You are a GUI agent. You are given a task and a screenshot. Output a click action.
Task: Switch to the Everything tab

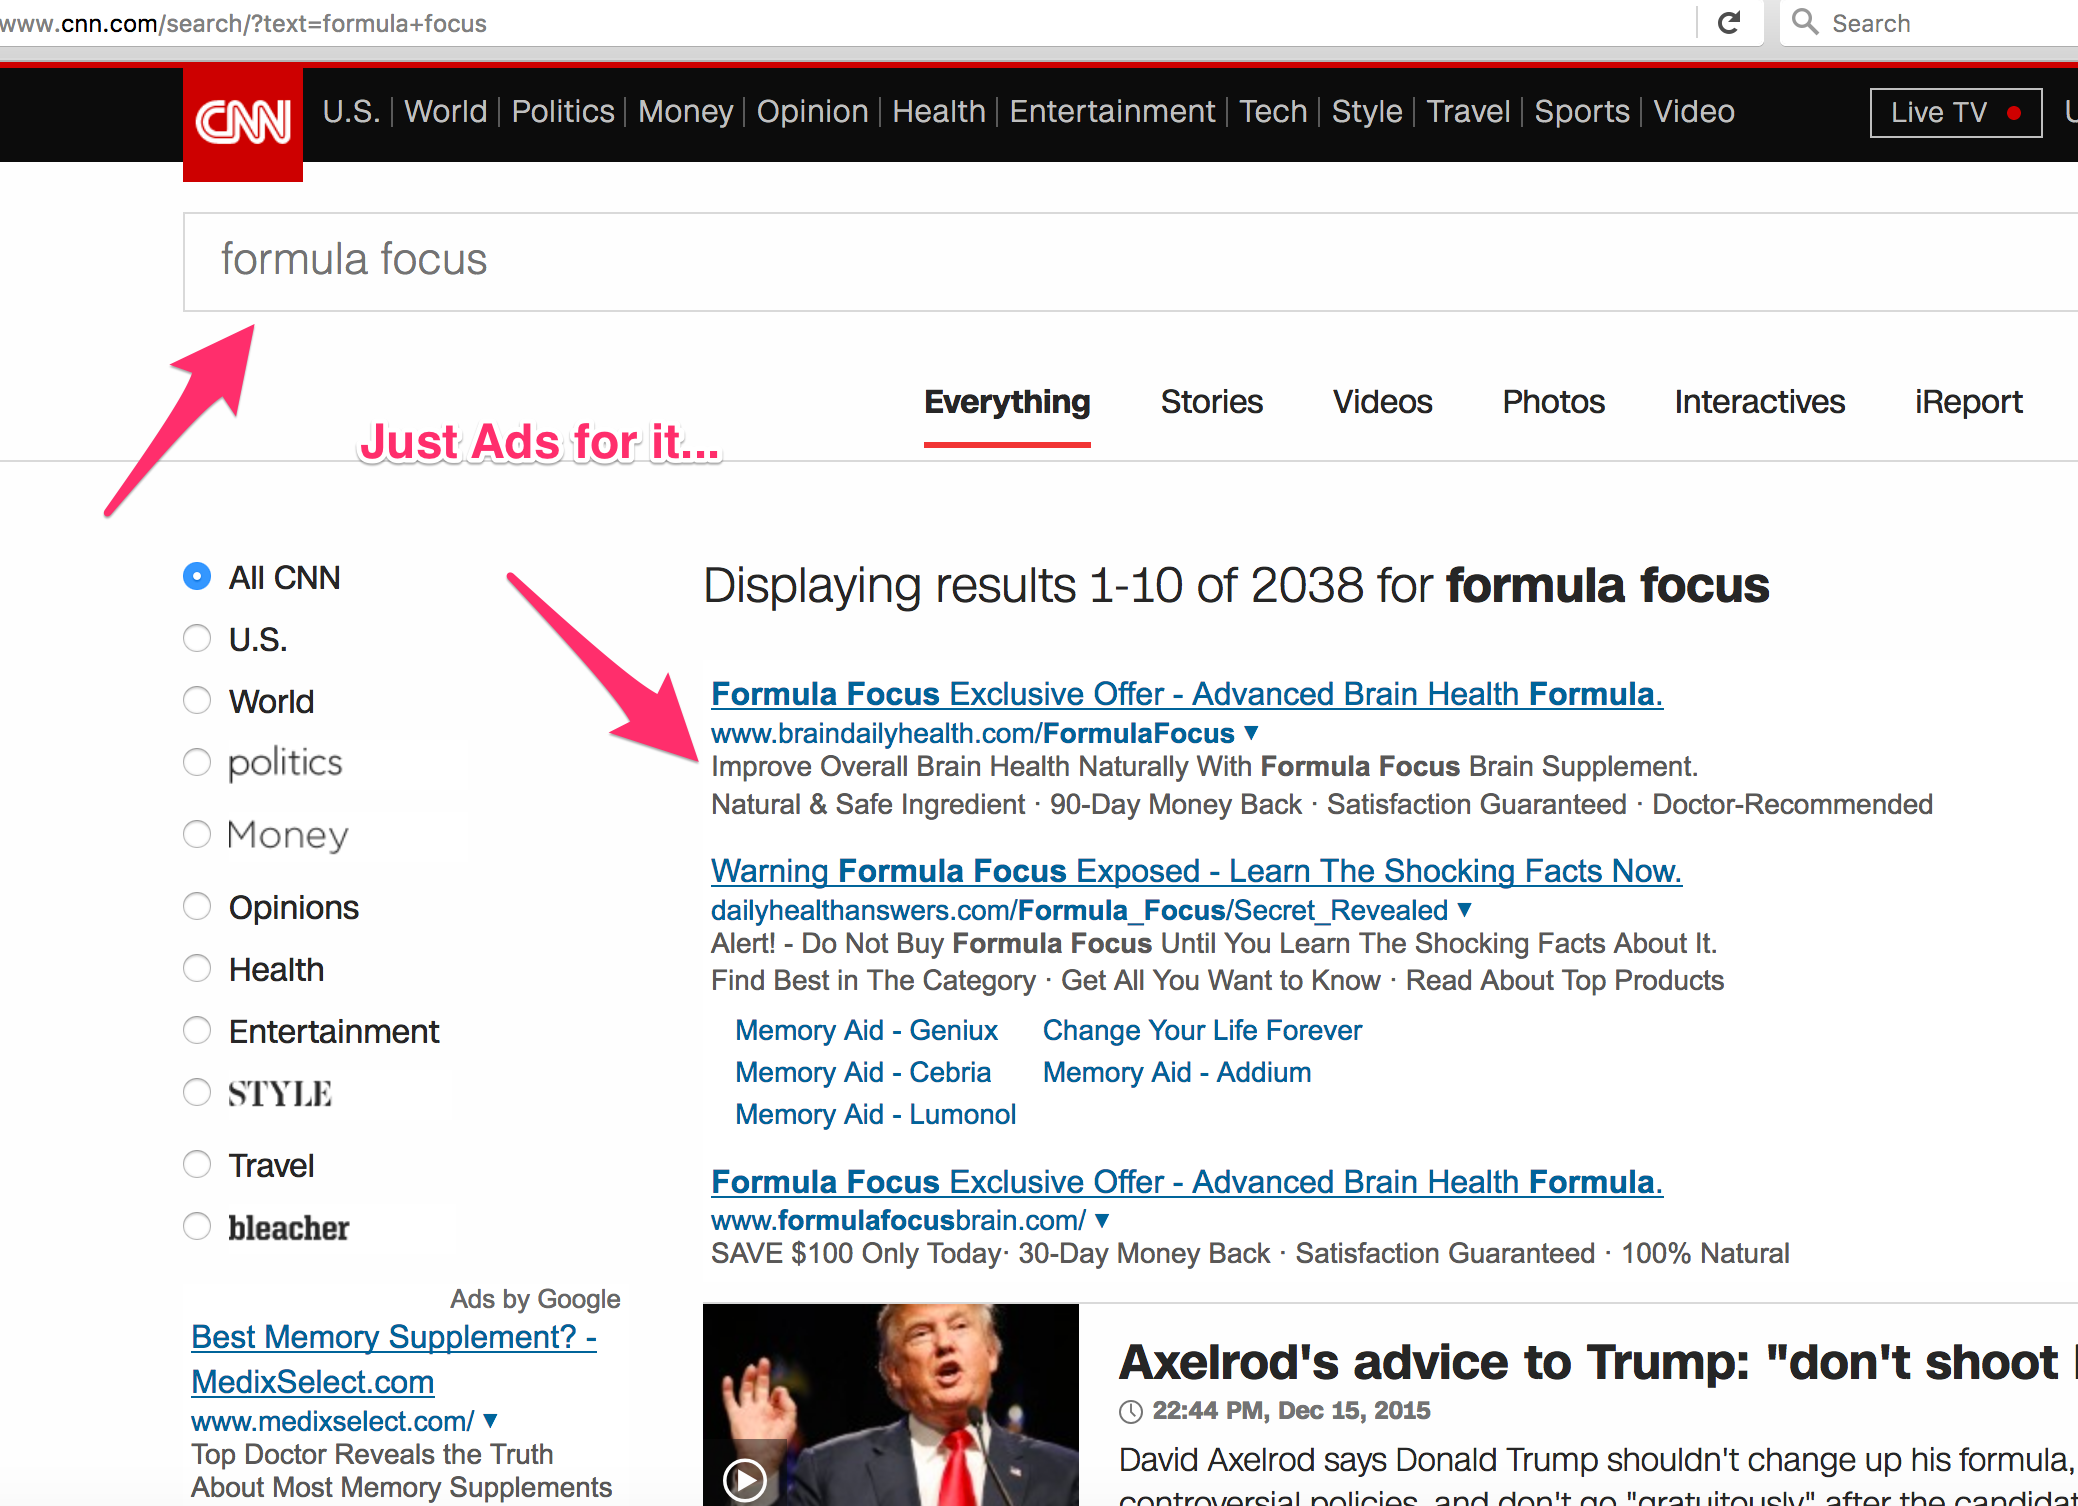coord(1007,402)
